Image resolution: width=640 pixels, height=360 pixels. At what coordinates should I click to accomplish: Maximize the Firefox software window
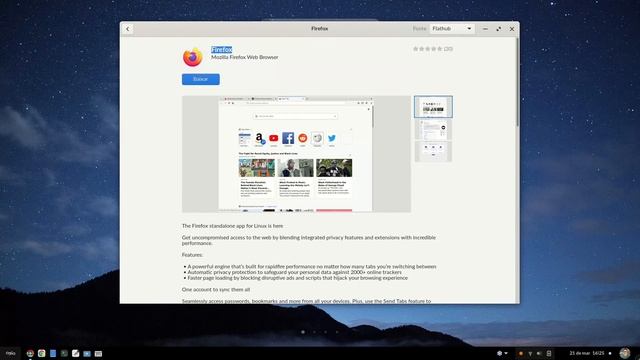(498, 29)
